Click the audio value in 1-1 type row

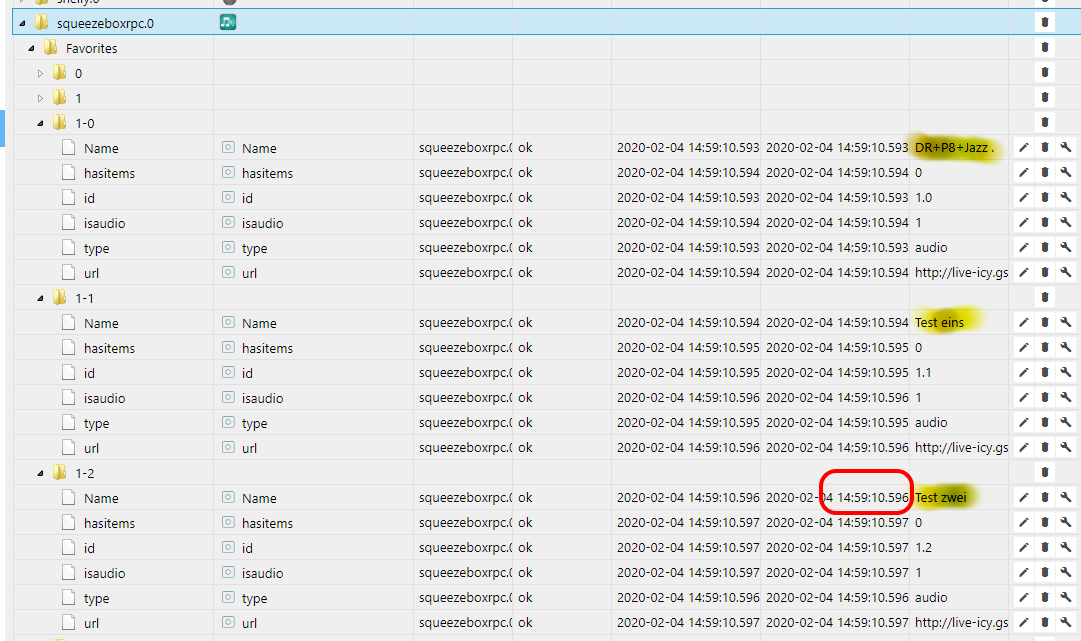pyautogui.click(x=931, y=423)
